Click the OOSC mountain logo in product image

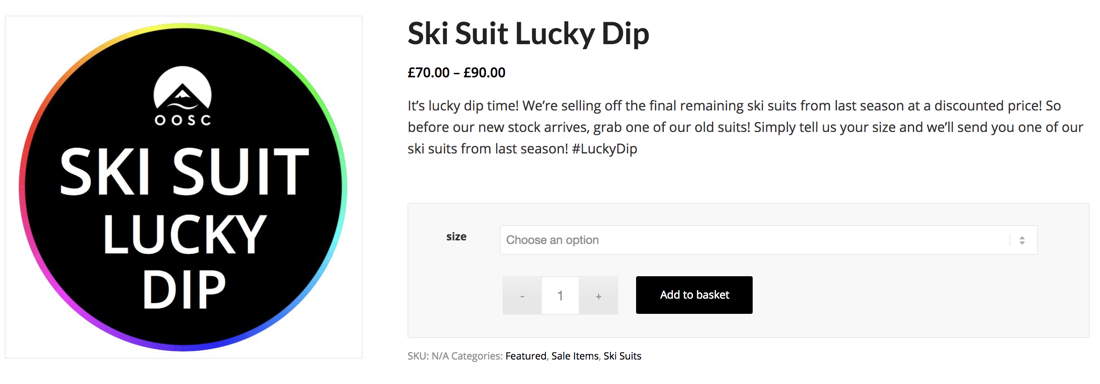182,96
